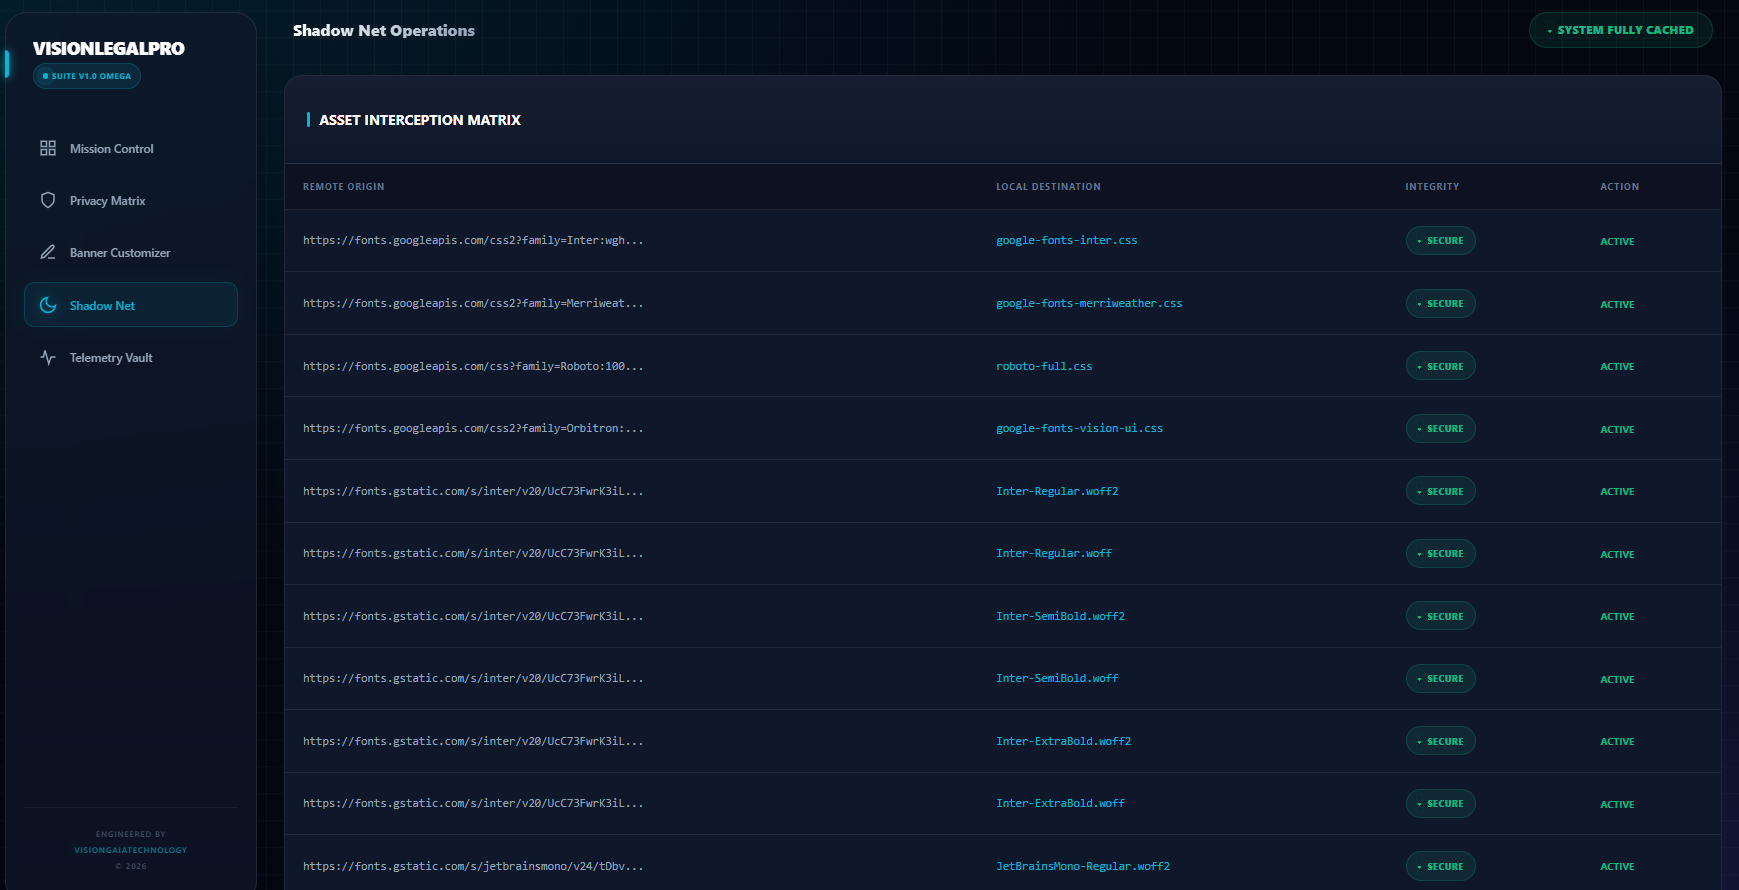
Task: Click the System Fully Cached status badge
Action: click(x=1620, y=30)
